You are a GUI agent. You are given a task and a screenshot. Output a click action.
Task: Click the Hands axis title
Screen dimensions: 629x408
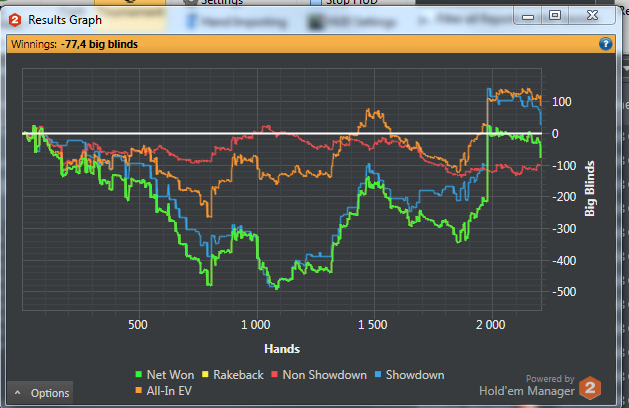(282, 349)
